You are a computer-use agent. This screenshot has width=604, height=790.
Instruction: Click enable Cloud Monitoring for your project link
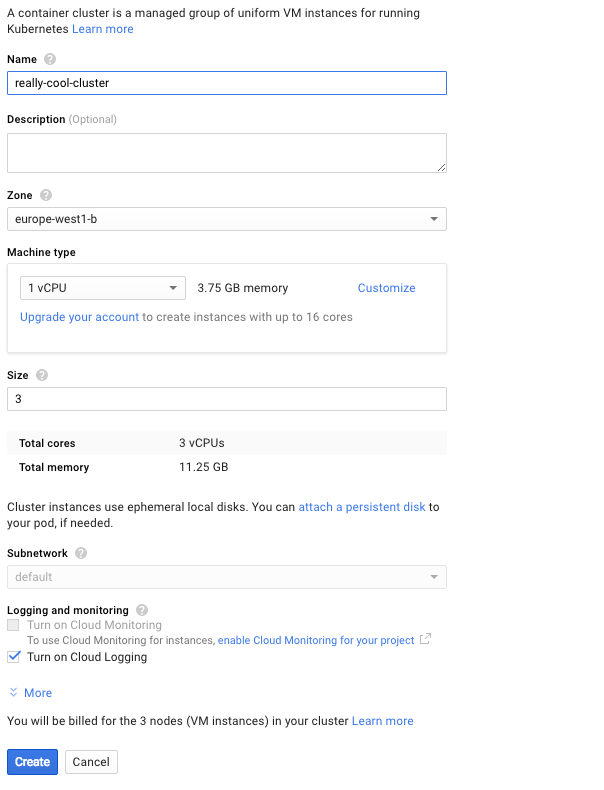[315, 640]
